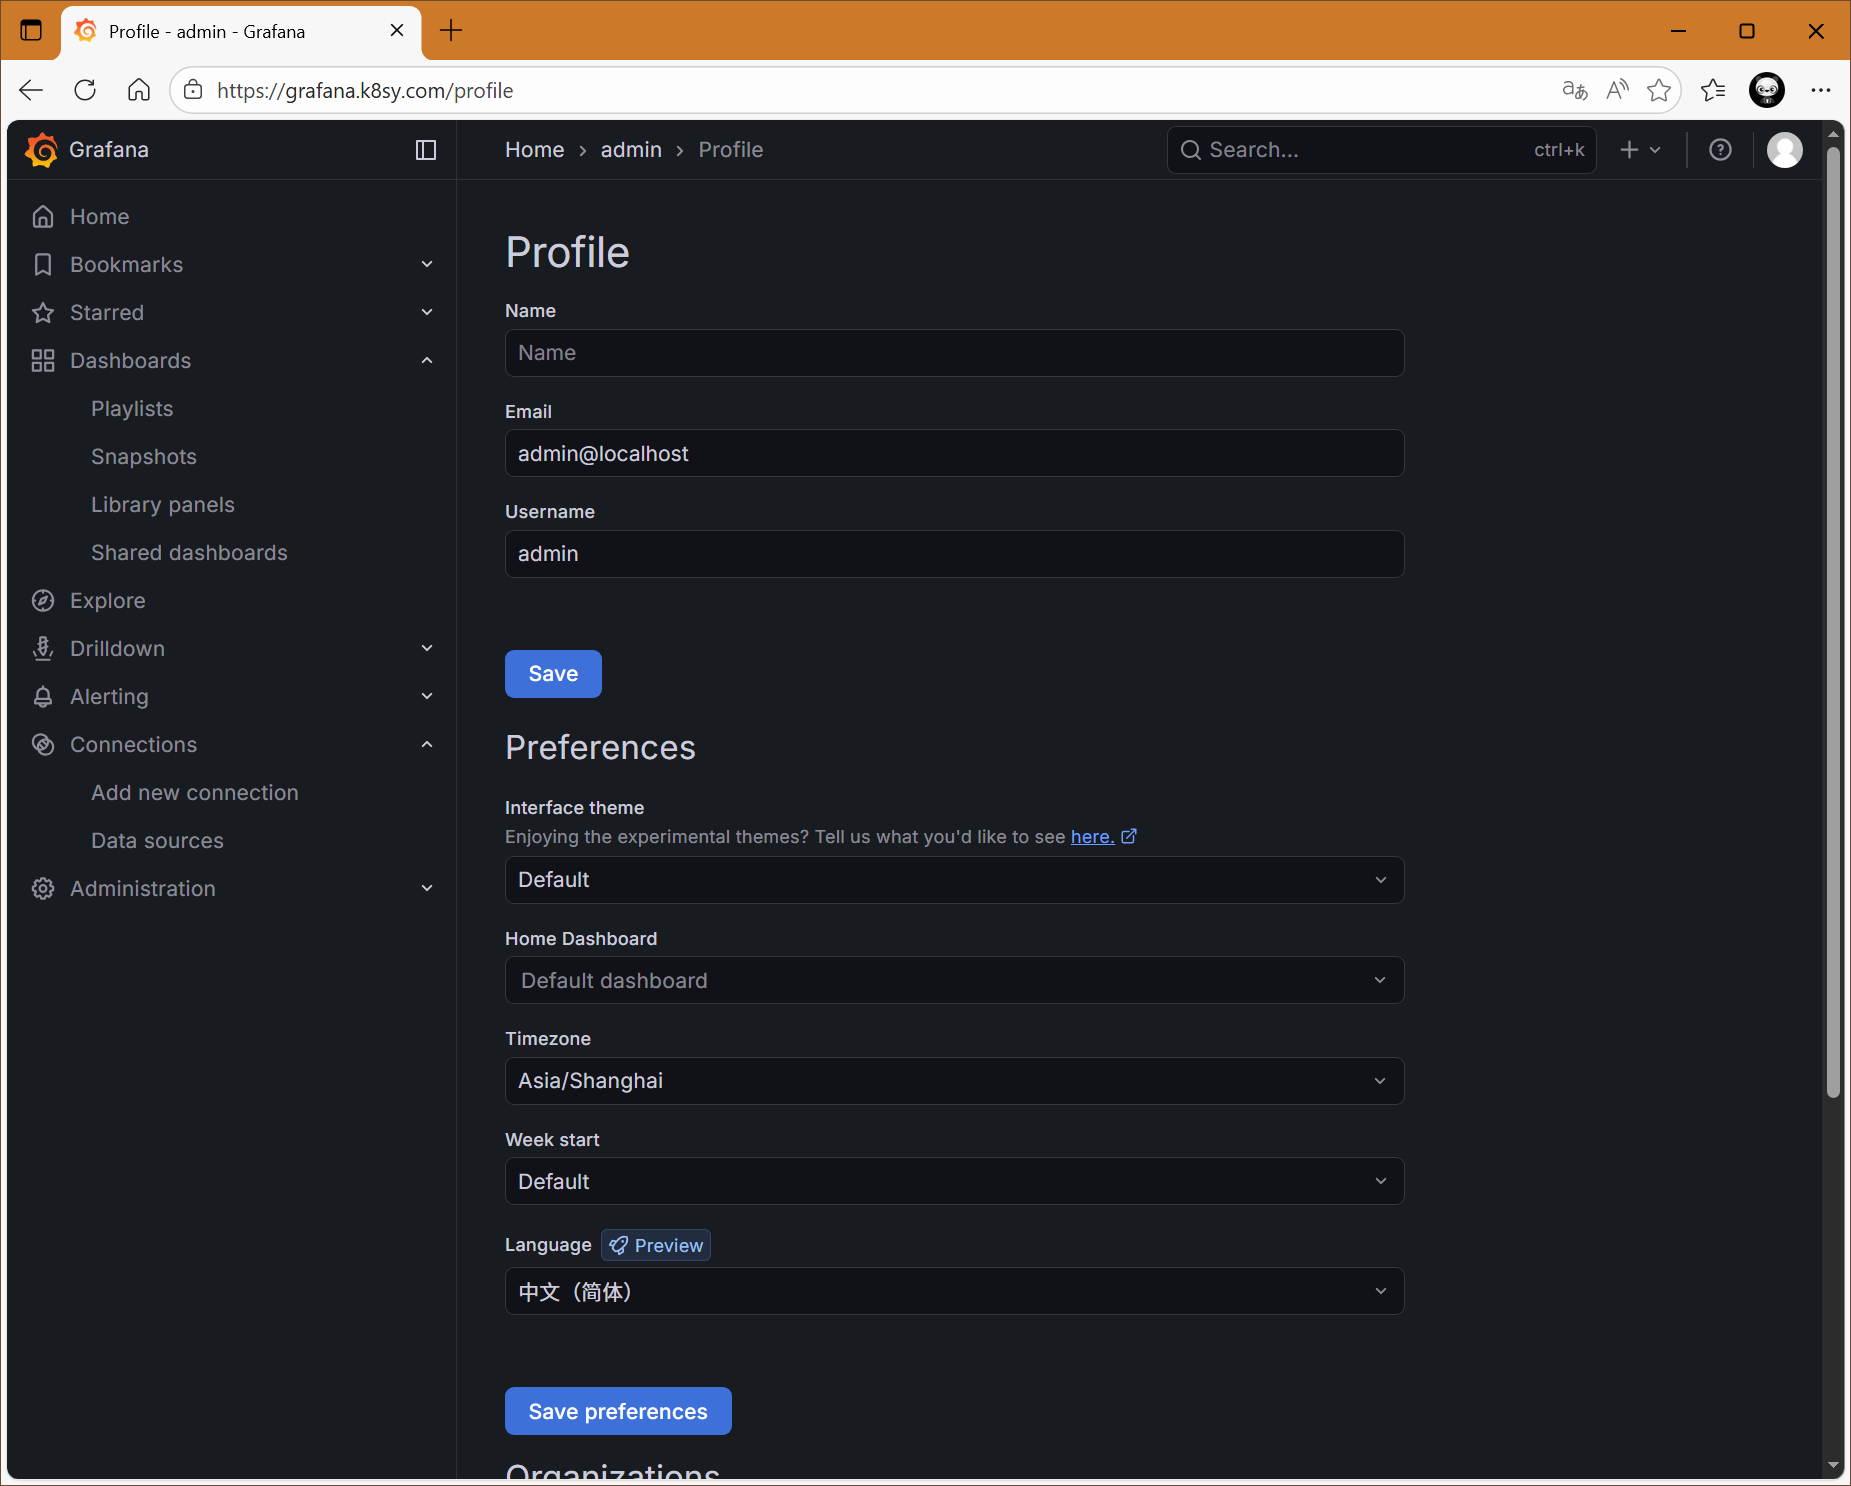The image size is (1851, 1486).
Task: Click the Save preferences button
Action: click(617, 1411)
